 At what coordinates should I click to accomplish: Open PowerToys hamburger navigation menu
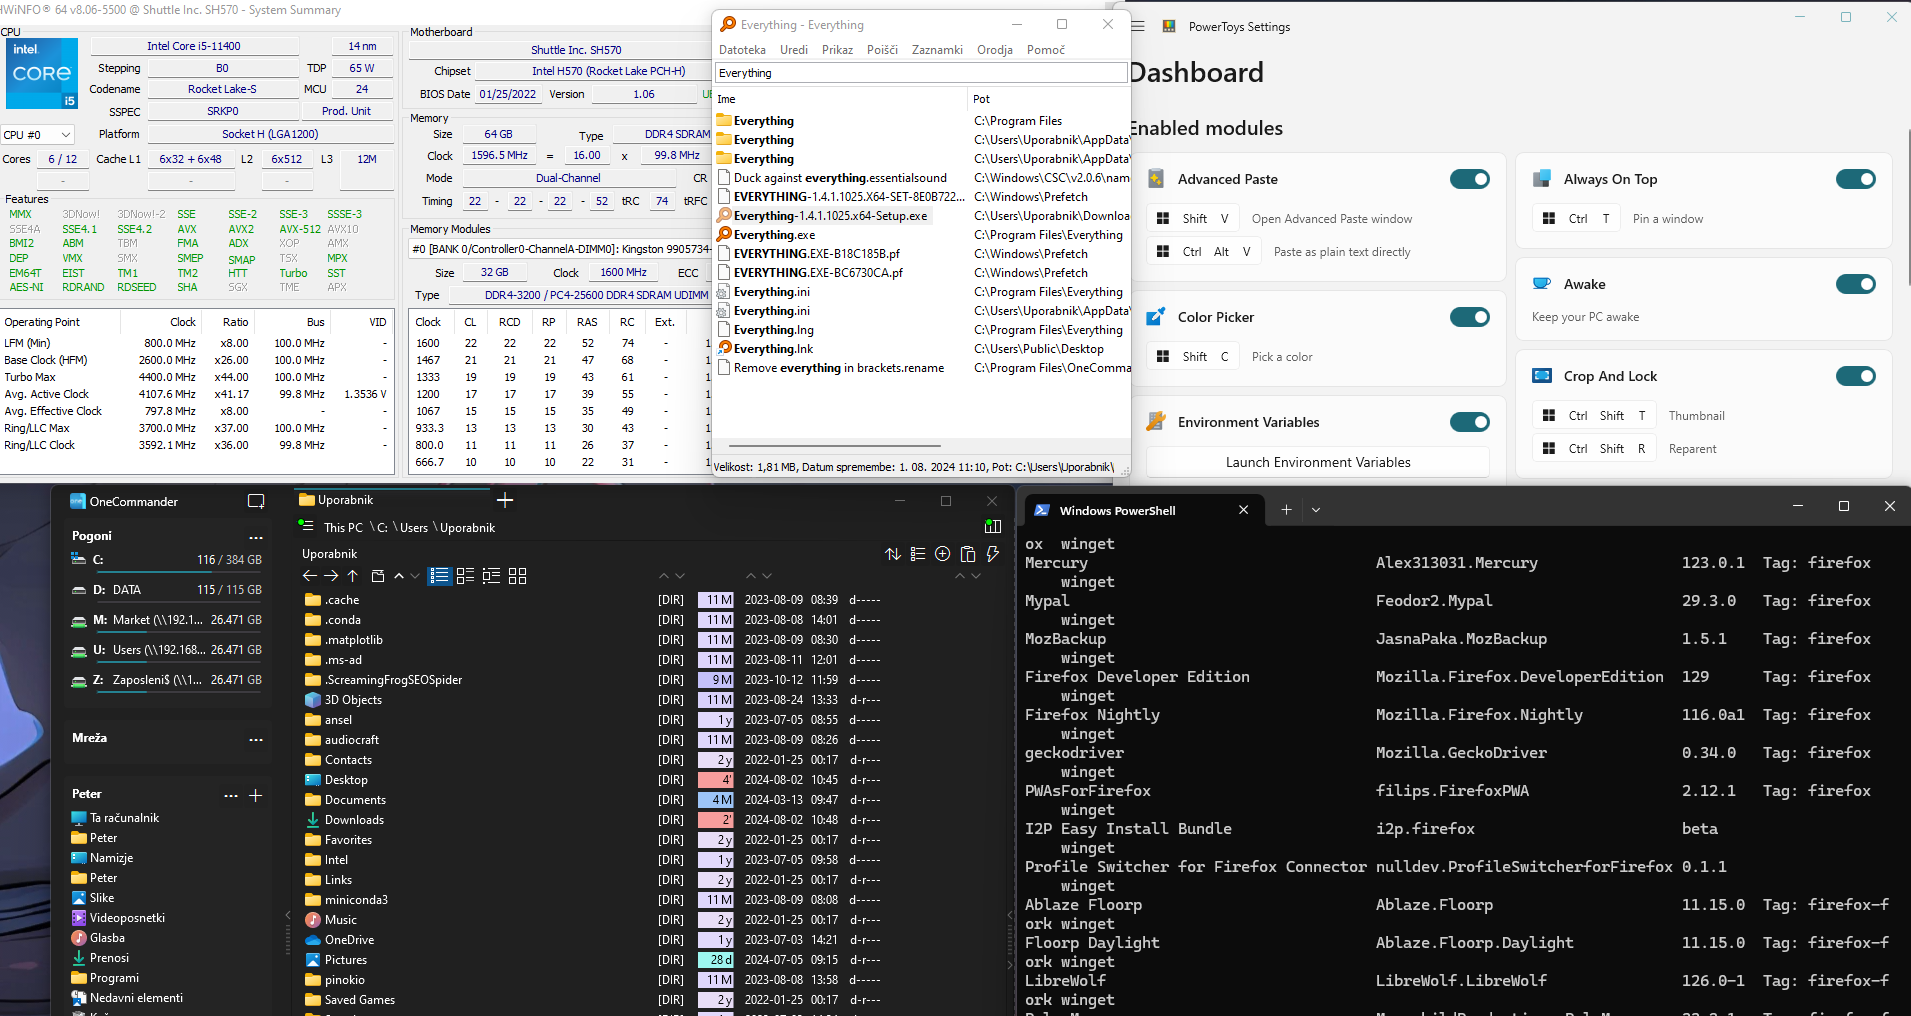pos(1138,26)
